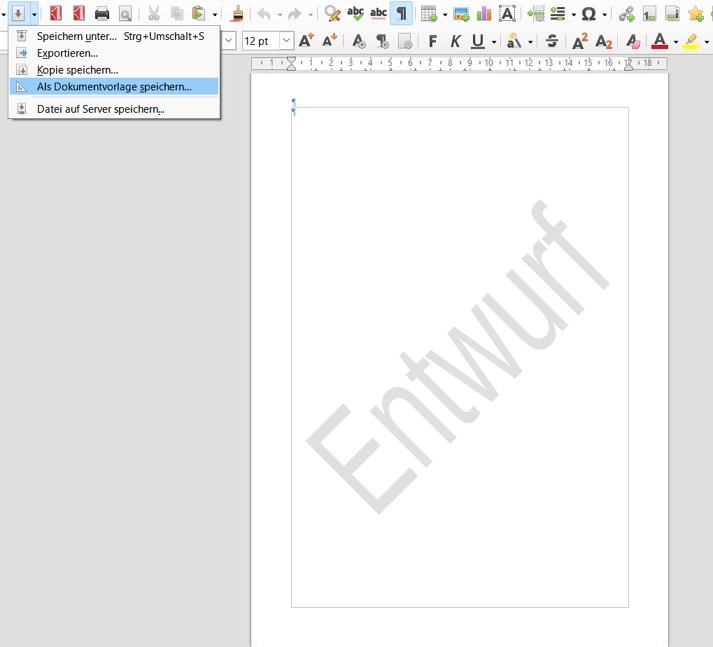The height and width of the screenshot is (647, 713).
Task: Select 'Datei auf Server speichern...' entry
Action: (114, 109)
